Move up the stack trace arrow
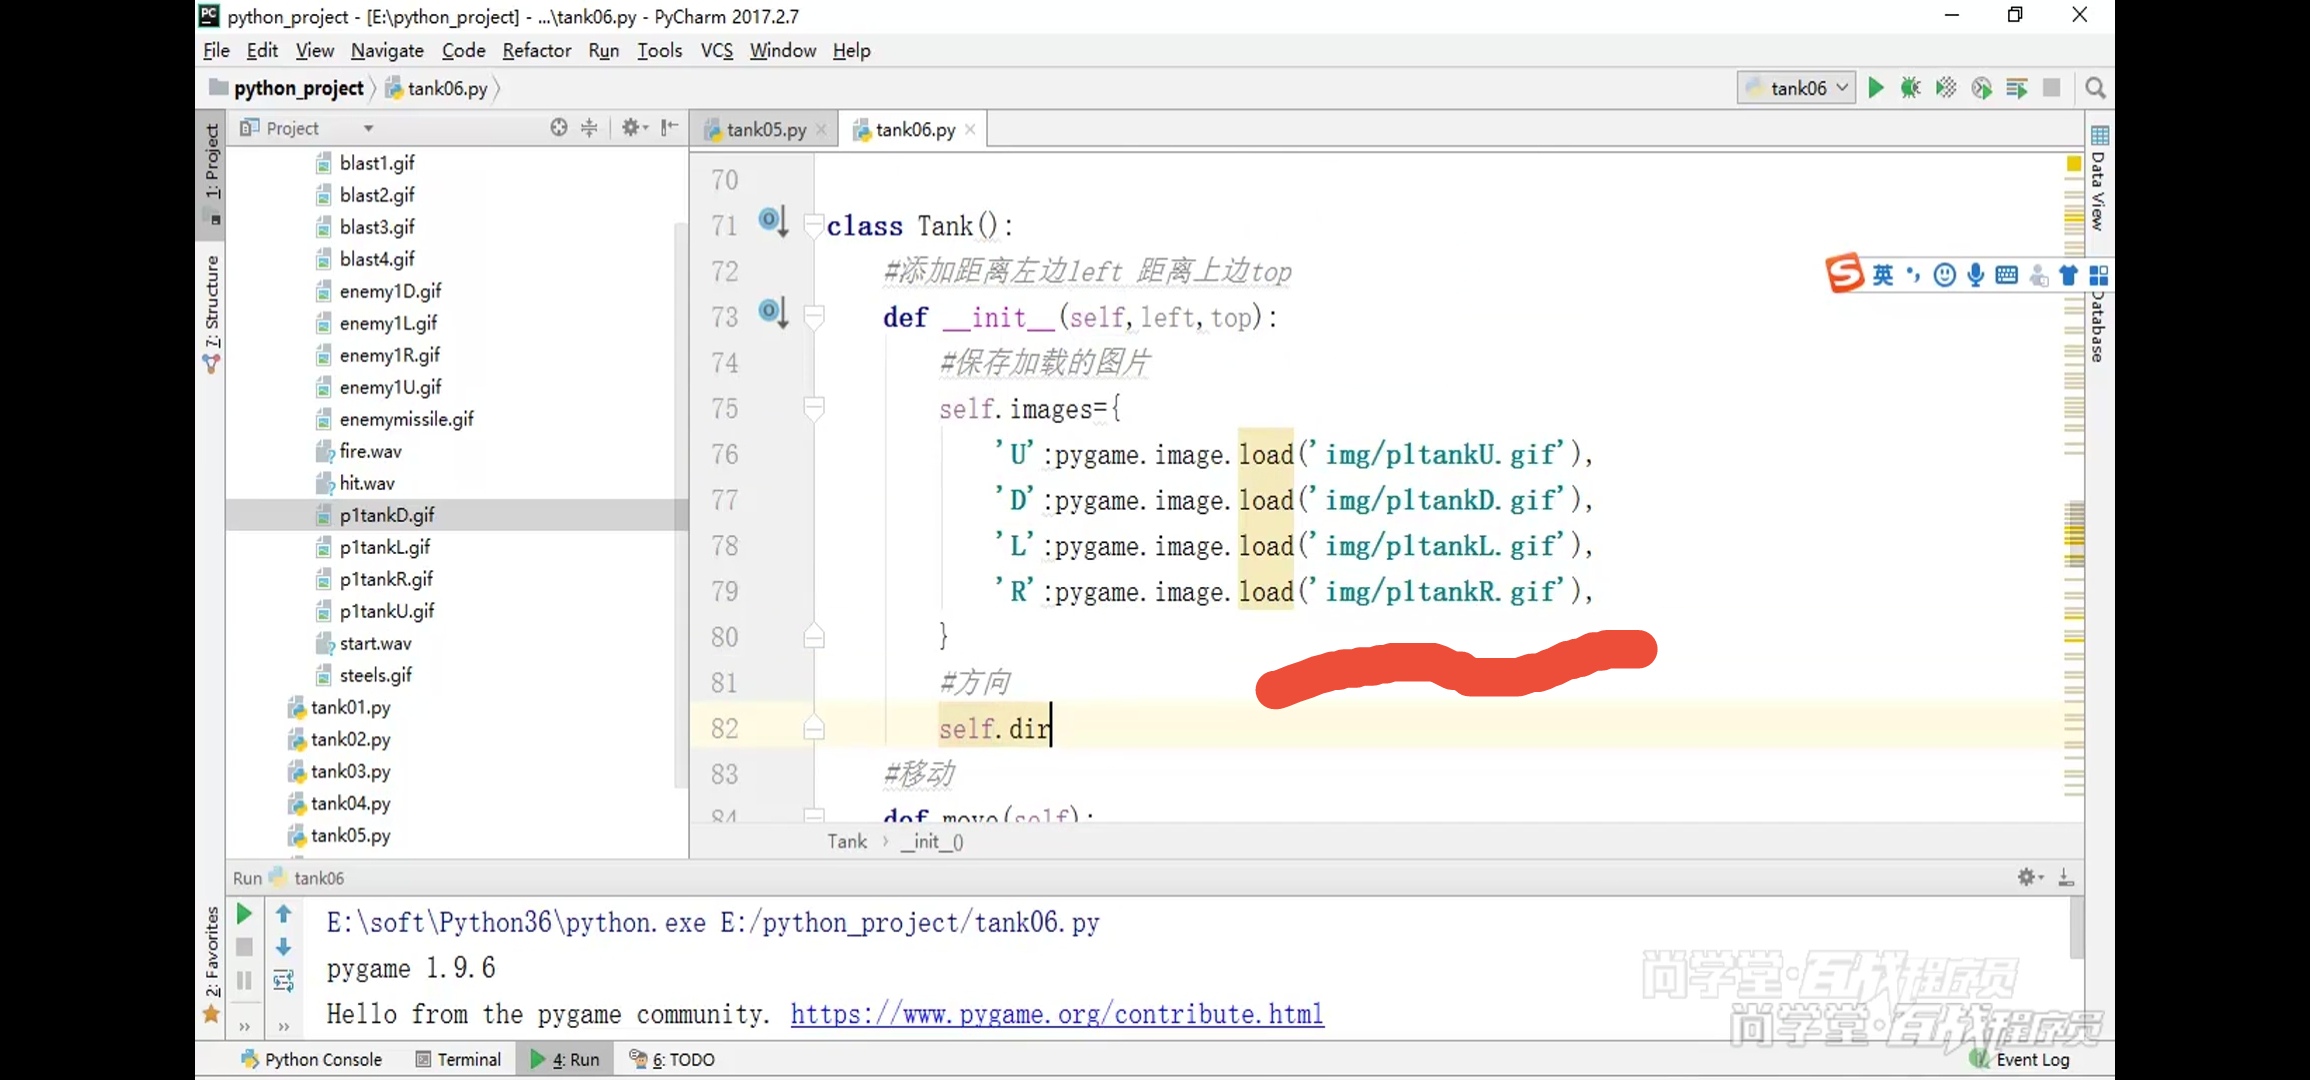2310x1080 pixels. 284,914
